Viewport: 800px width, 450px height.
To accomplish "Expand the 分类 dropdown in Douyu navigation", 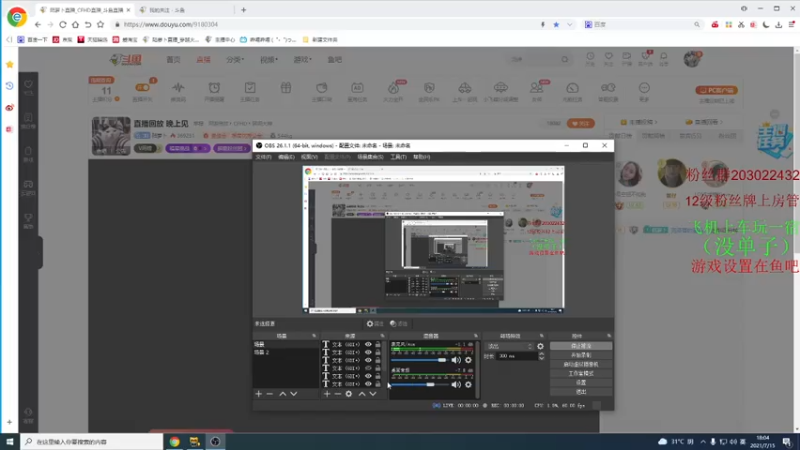I will (x=235, y=60).
